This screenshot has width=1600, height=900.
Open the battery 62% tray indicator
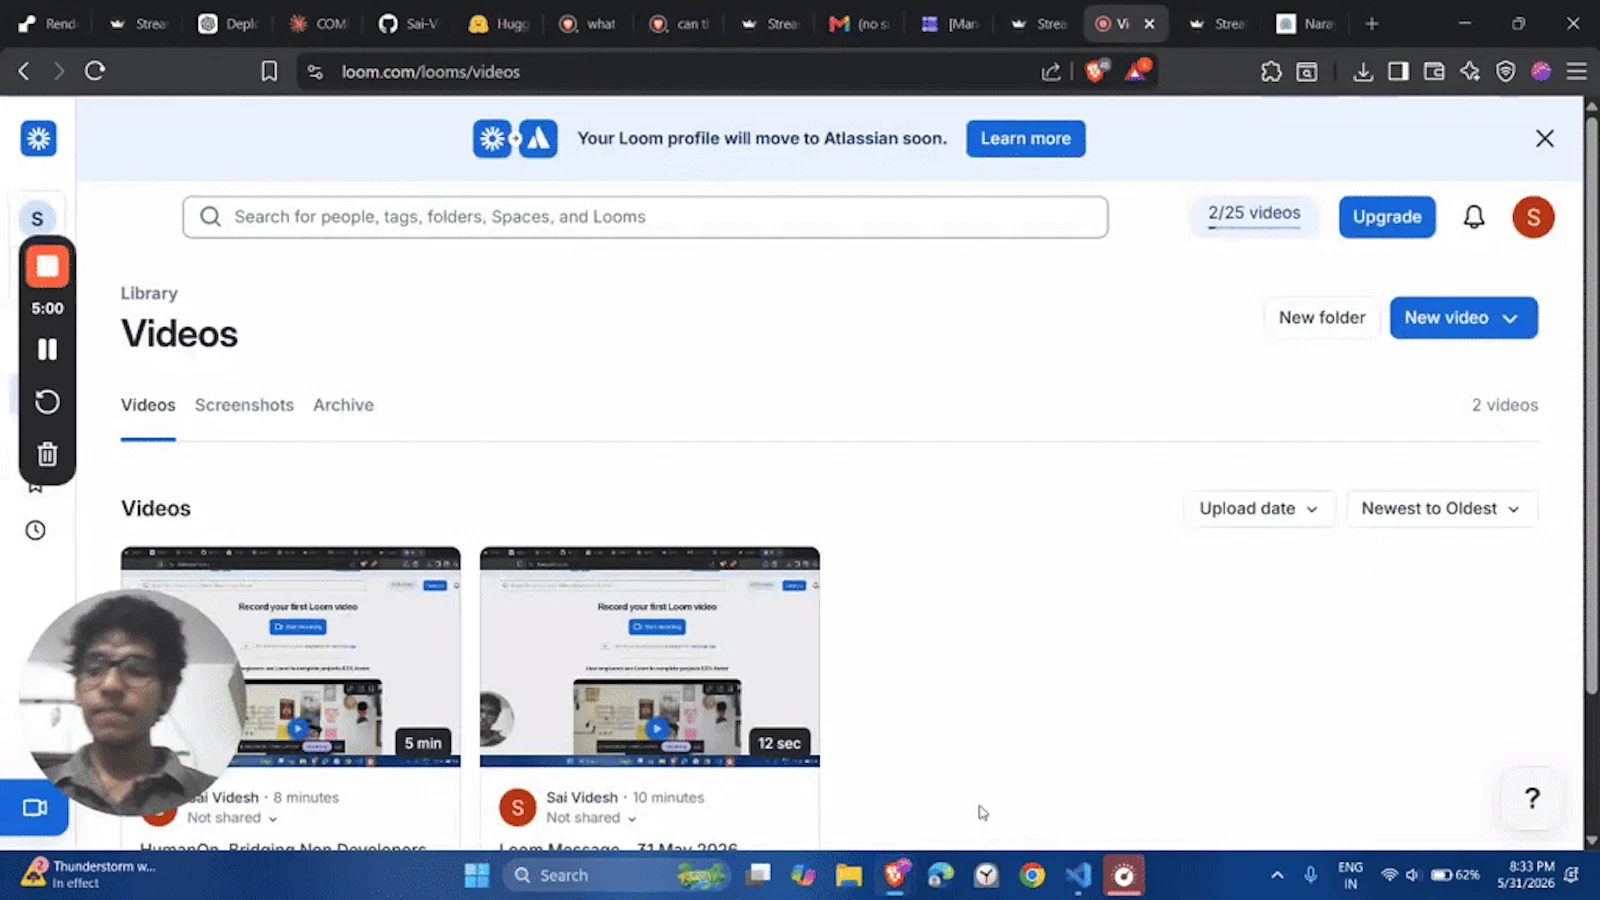click(1455, 875)
